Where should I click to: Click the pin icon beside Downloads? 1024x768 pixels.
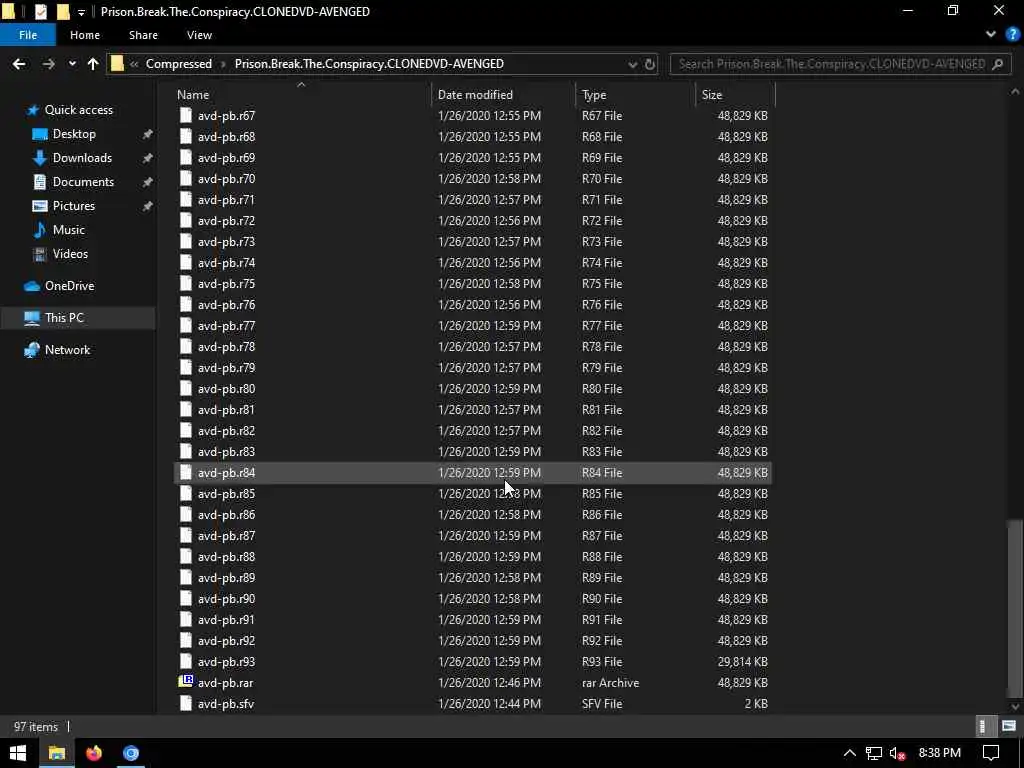coord(148,158)
